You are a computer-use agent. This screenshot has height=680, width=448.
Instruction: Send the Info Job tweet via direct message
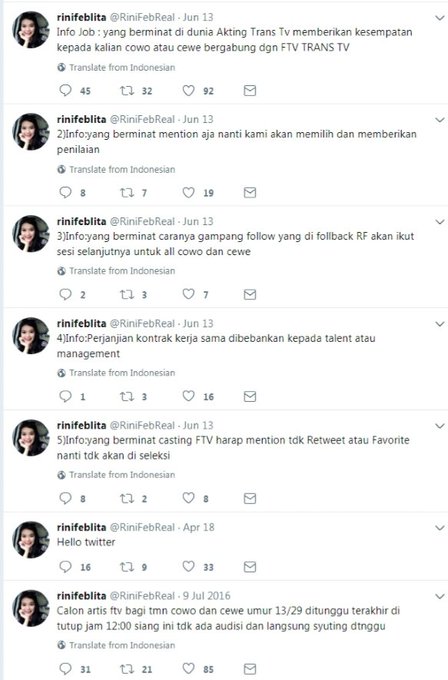tap(250, 90)
